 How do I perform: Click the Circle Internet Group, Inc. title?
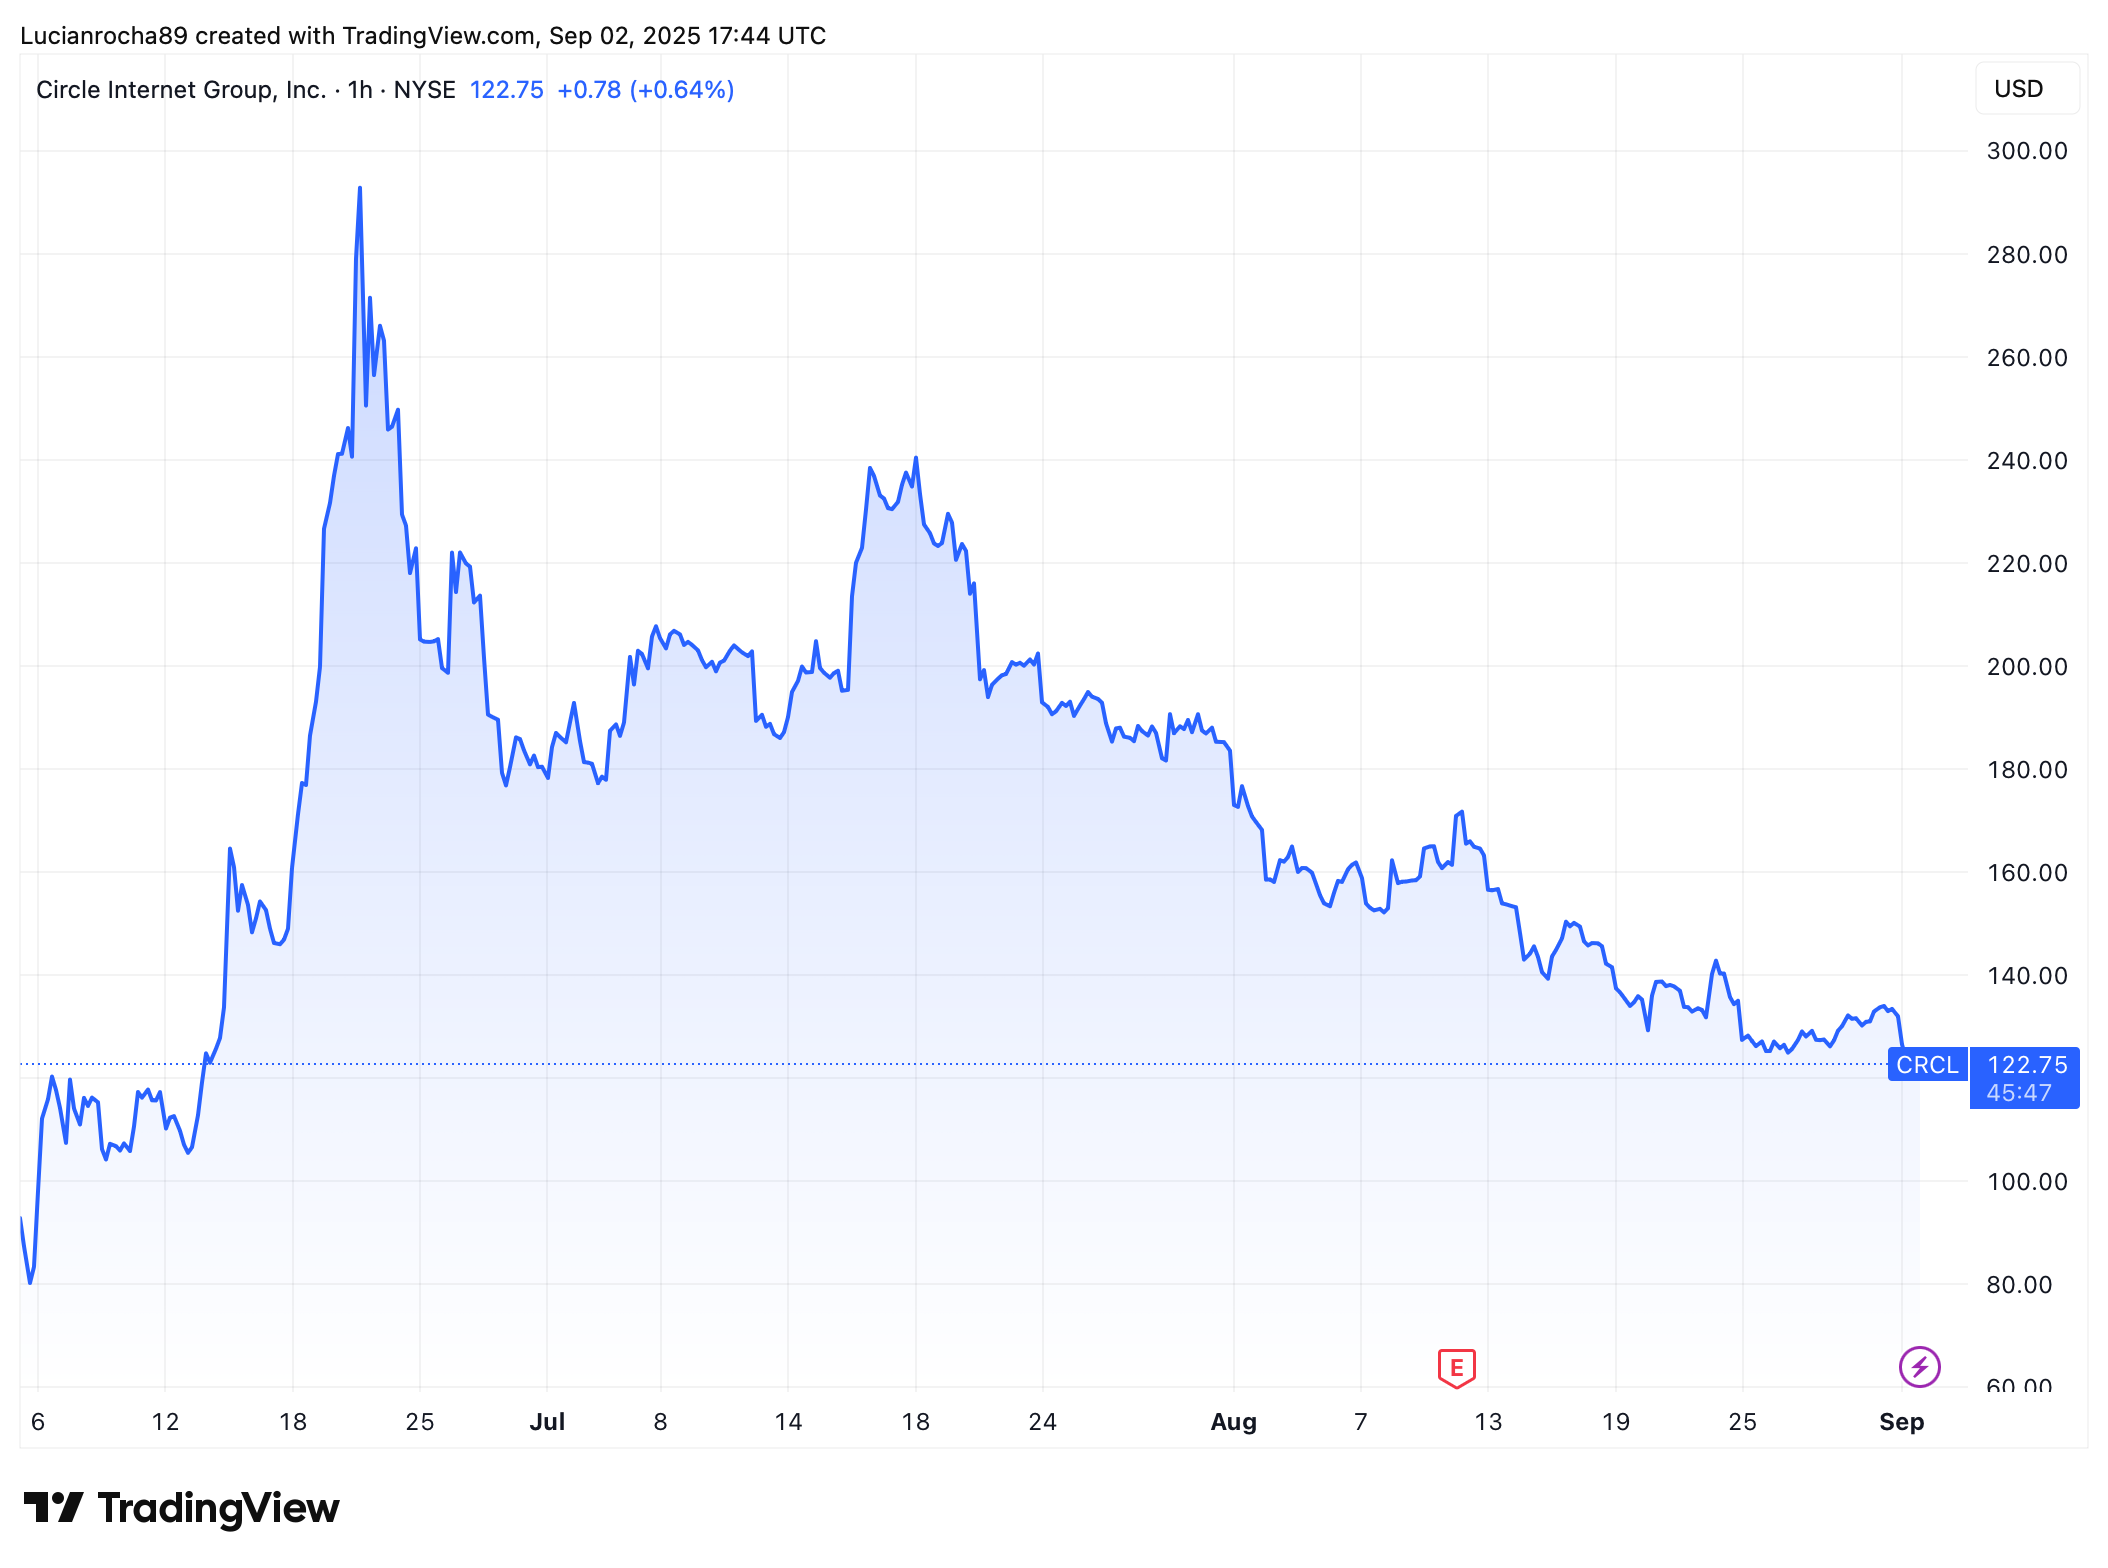tap(181, 90)
